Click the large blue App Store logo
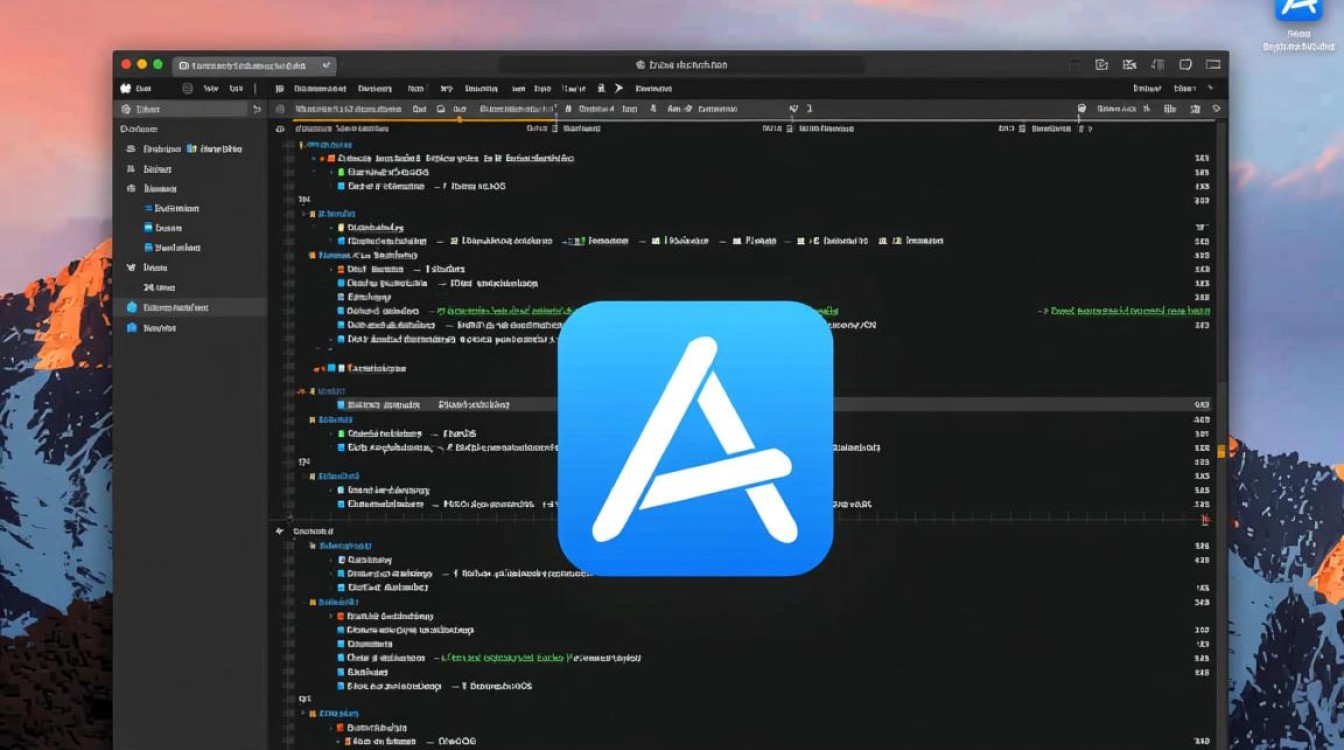 point(695,438)
